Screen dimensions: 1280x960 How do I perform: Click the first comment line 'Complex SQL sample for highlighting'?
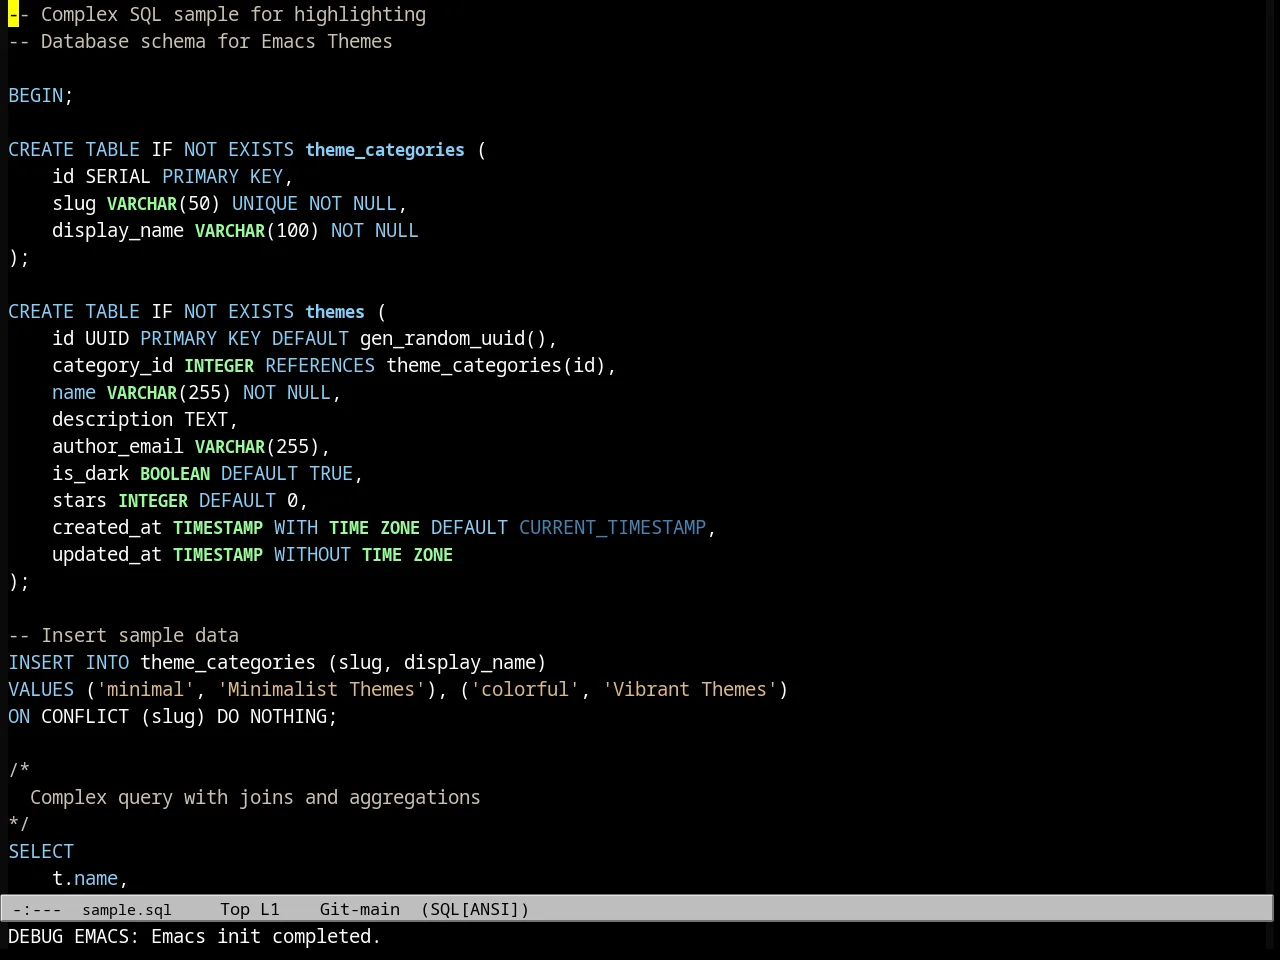233,14
